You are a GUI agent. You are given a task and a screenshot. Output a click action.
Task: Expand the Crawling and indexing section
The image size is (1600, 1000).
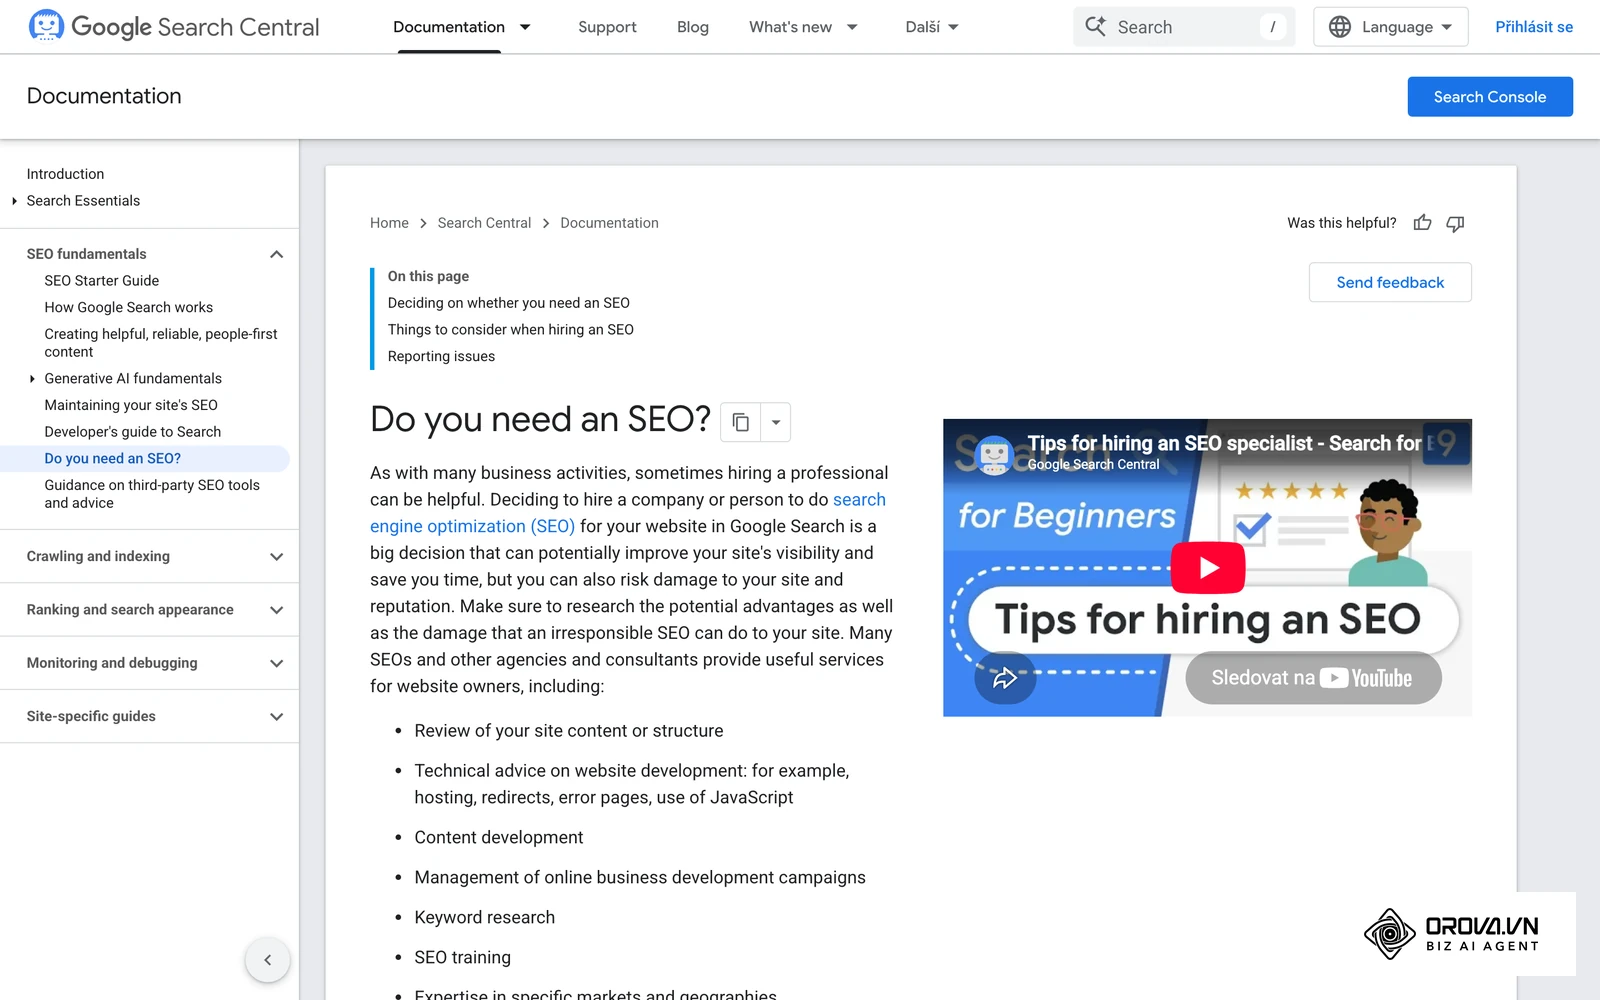(x=277, y=557)
